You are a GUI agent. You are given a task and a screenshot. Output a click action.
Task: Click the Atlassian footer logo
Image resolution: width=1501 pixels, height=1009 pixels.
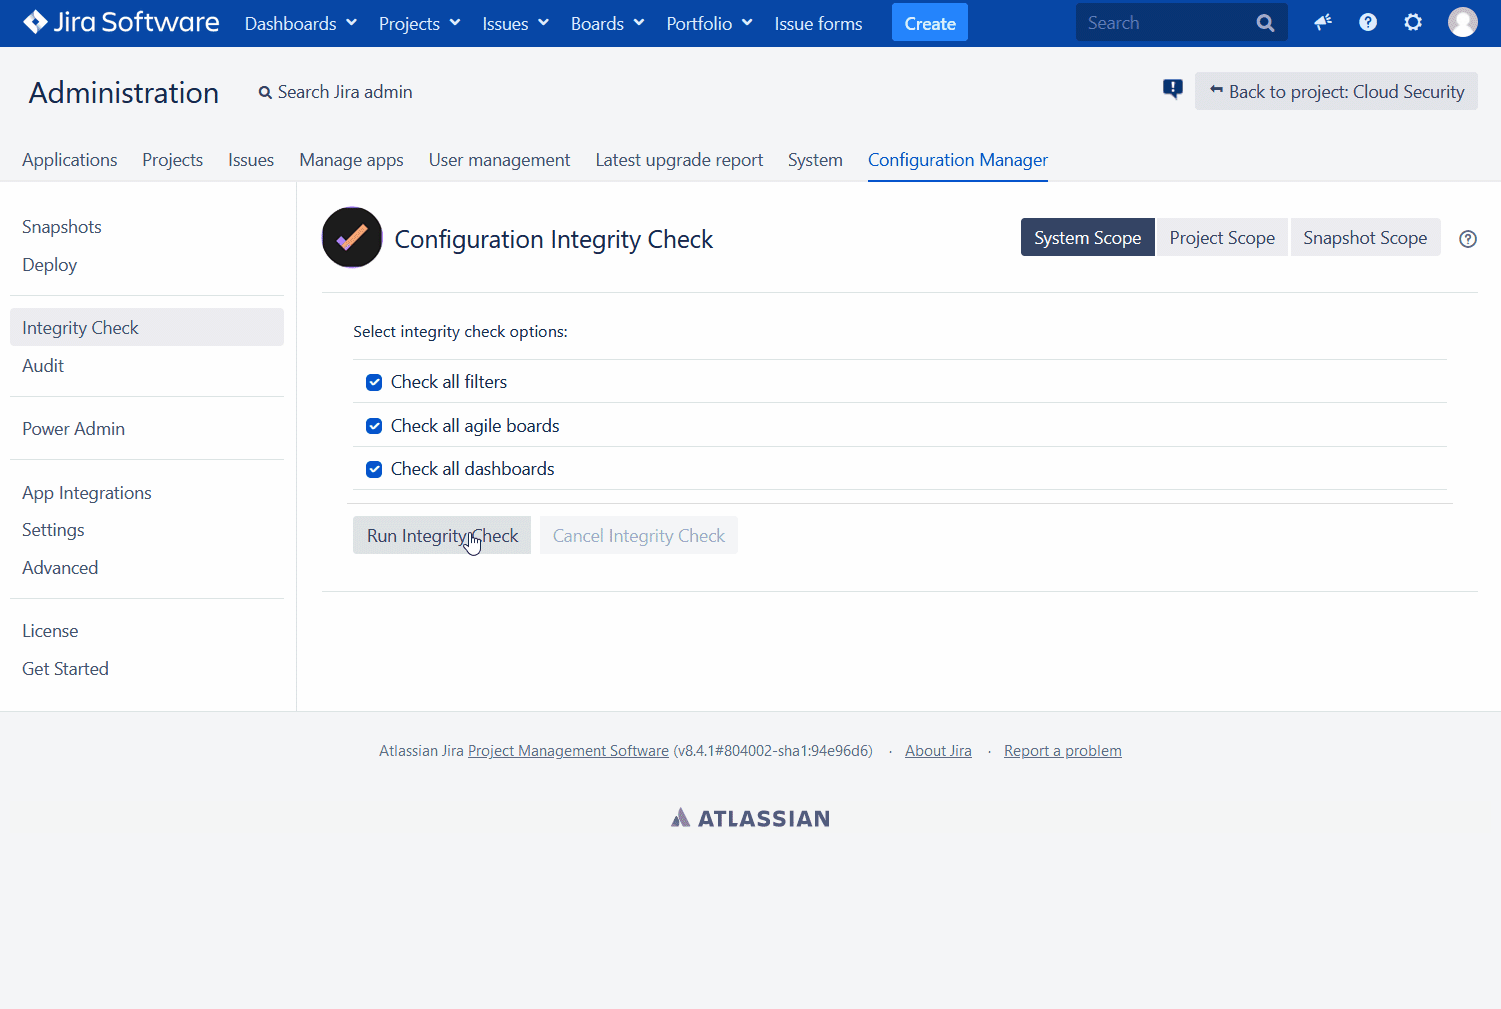(x=750, y=818)
